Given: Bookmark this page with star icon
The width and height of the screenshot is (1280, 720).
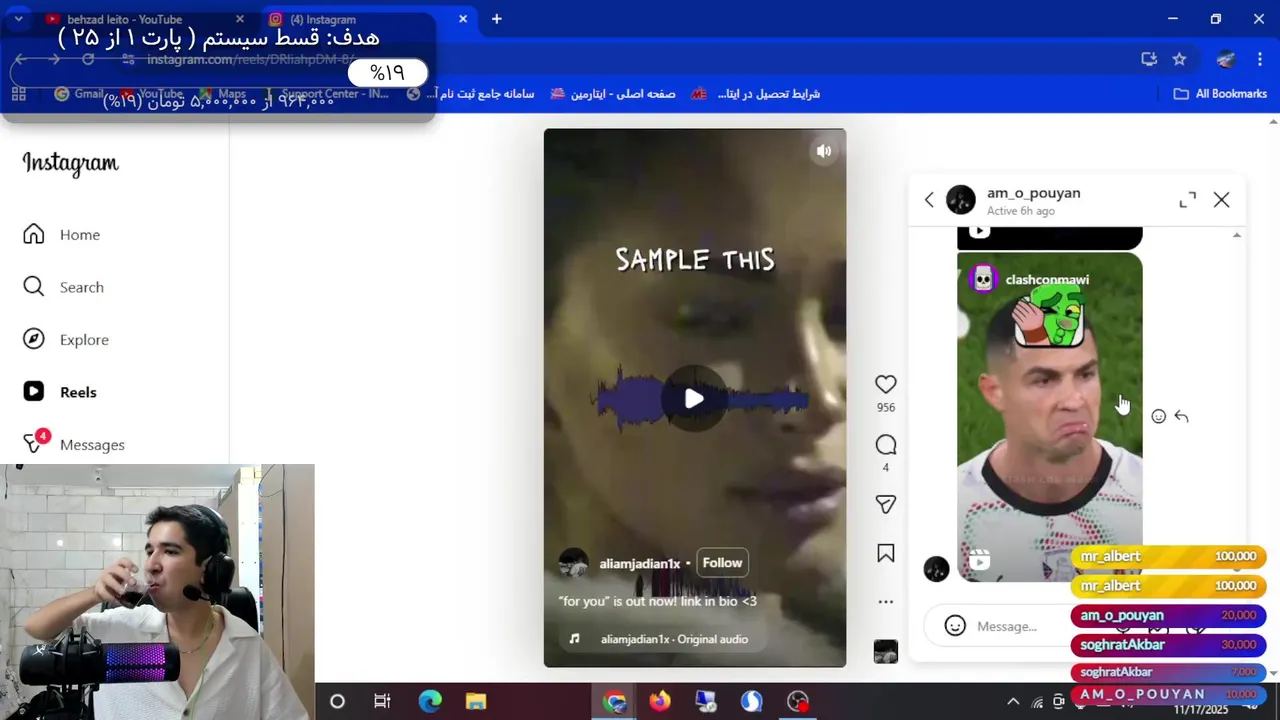Looking at the screenshot, I should pos(1179,59).
